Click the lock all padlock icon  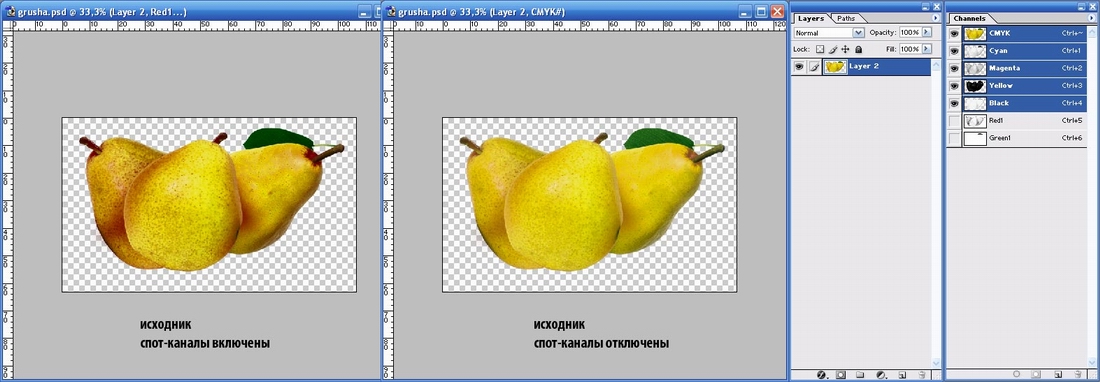coord(858,50)
